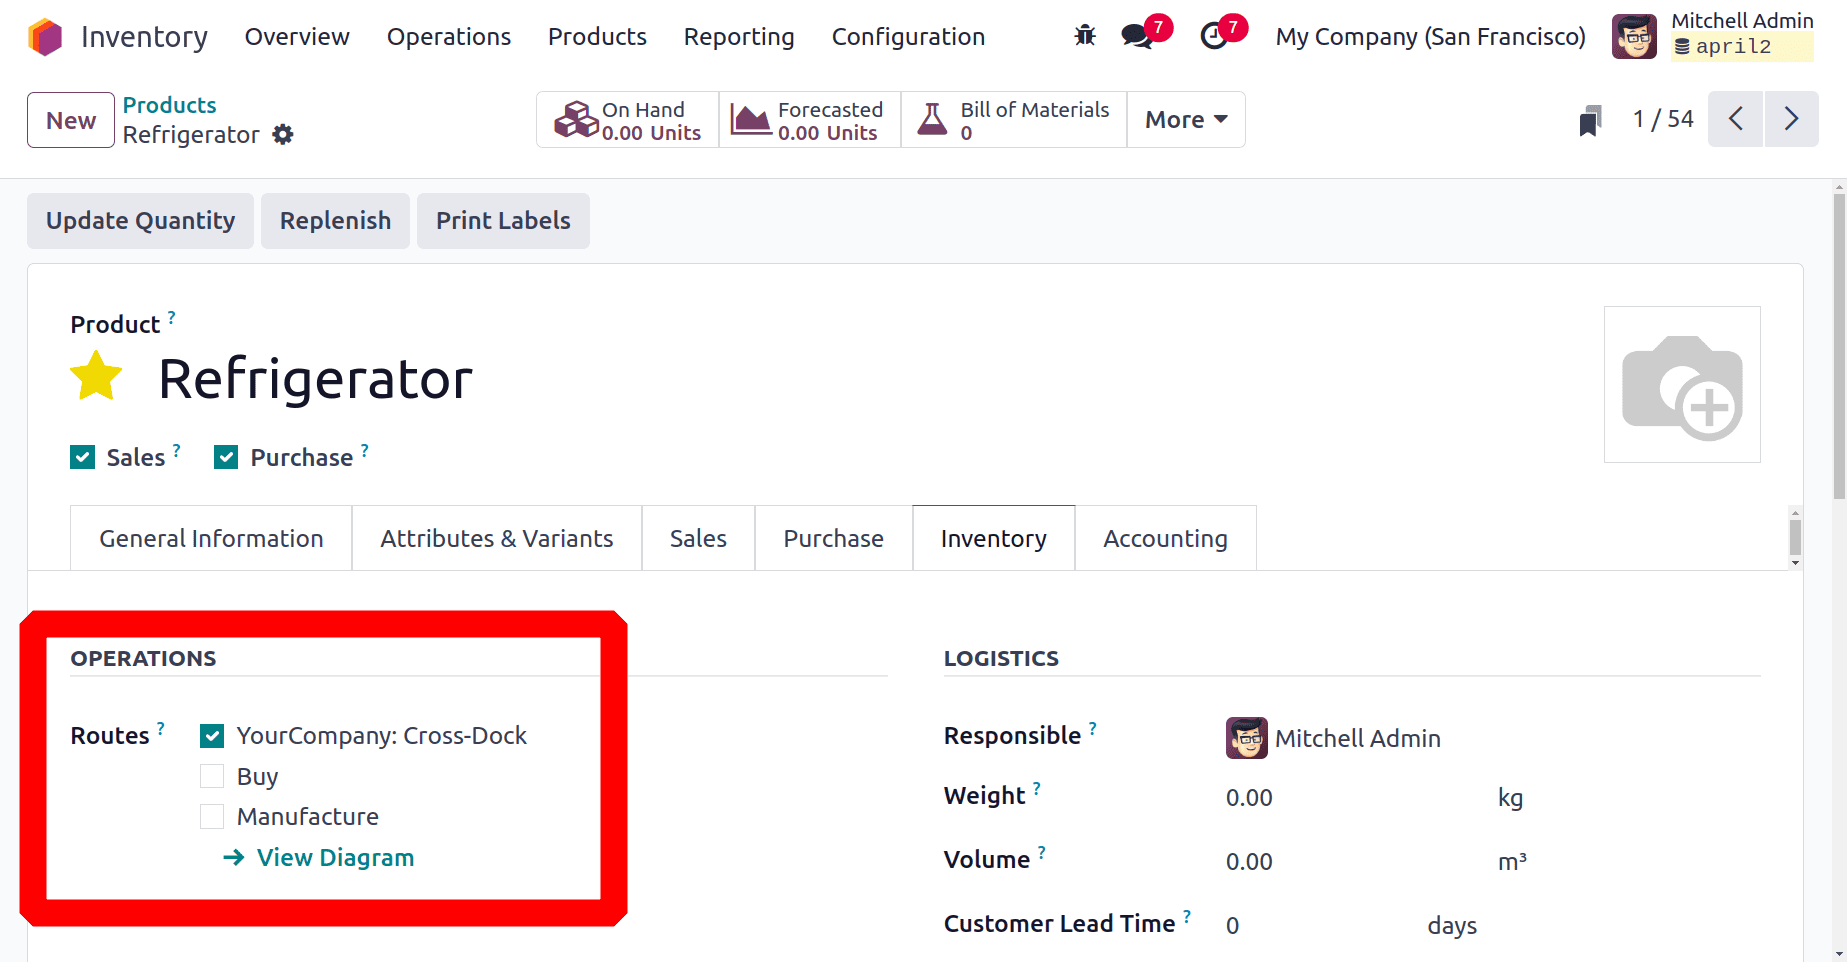Viewport: 1847px width, 962px height.
Task: Click the pager counter 1 / 54
Action: click(1663, 119)
